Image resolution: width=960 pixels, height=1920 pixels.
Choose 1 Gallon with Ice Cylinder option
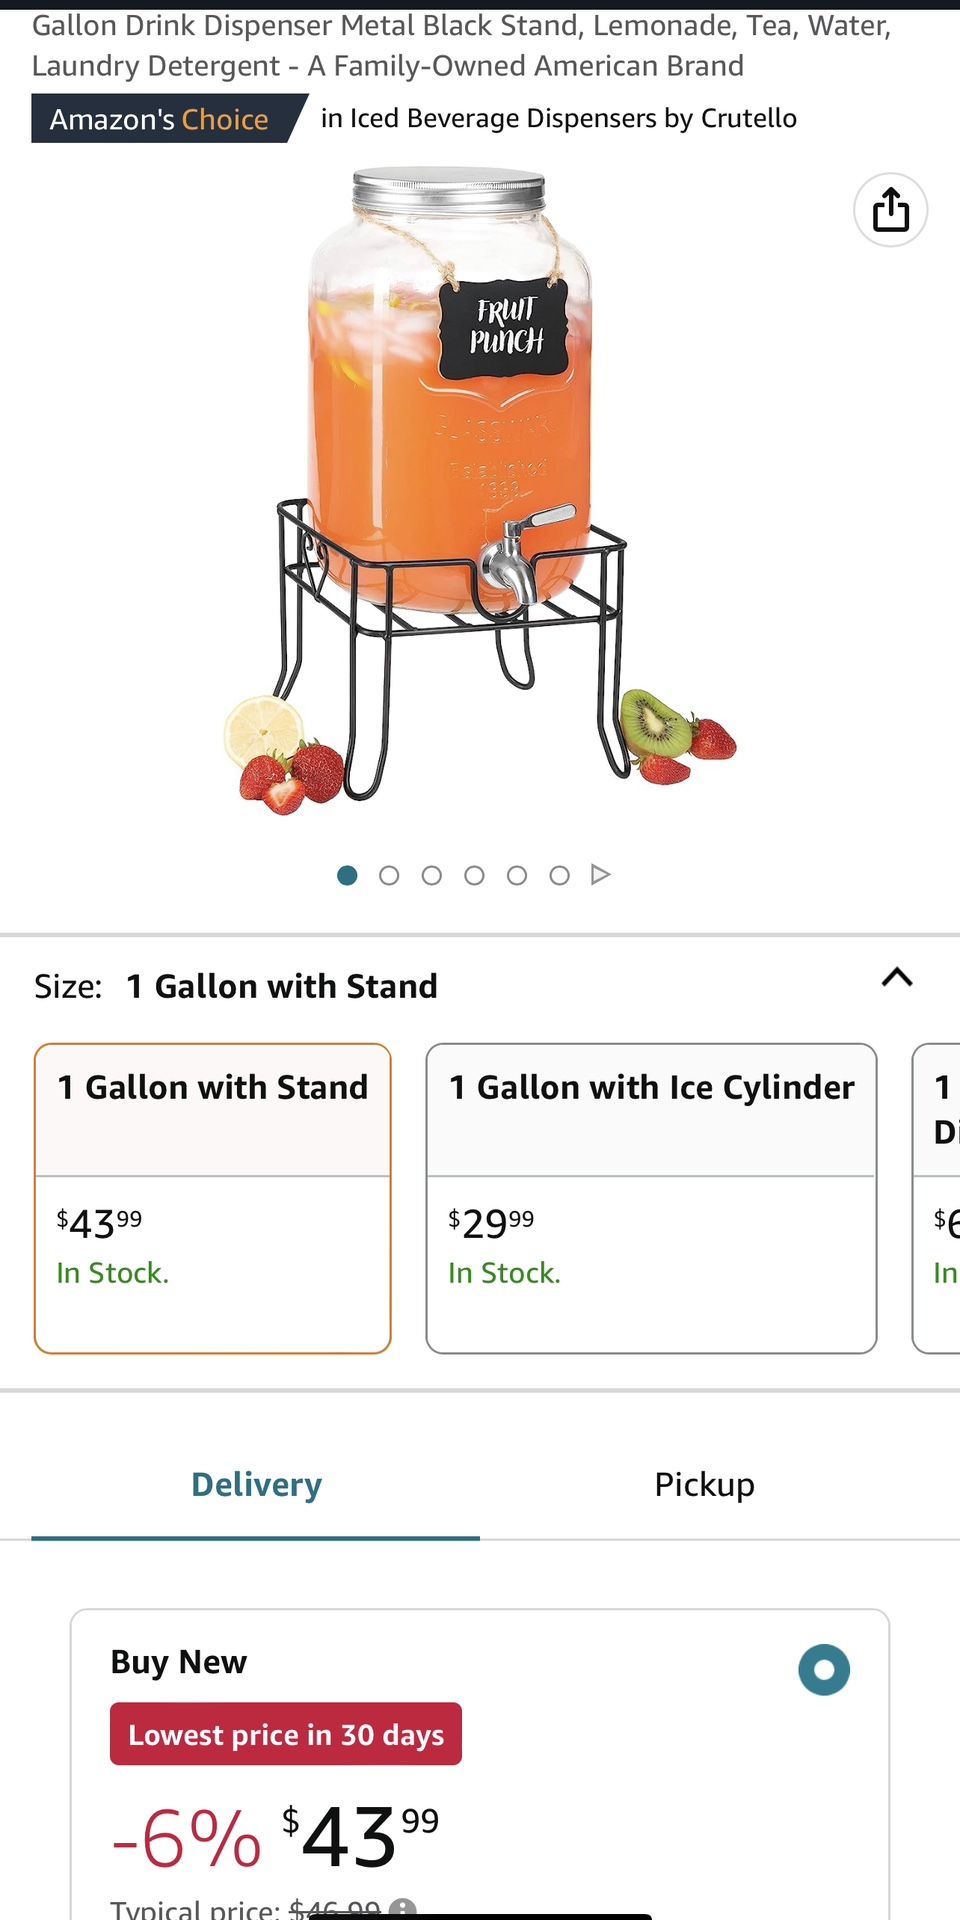click(x=651, y=1198)
